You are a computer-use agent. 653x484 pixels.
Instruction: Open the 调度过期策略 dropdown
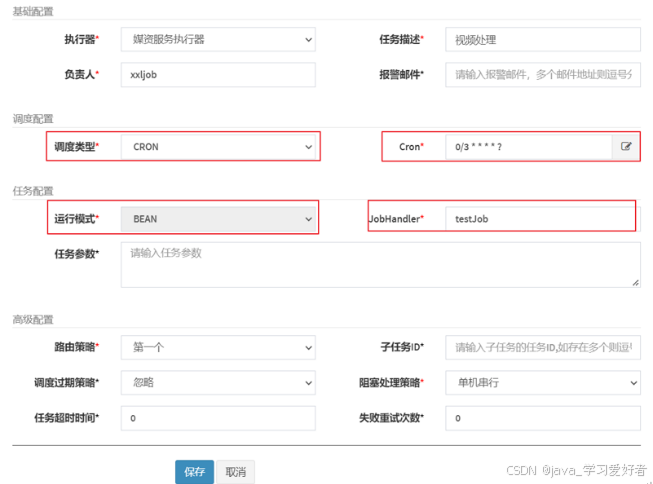pos(218,382)
